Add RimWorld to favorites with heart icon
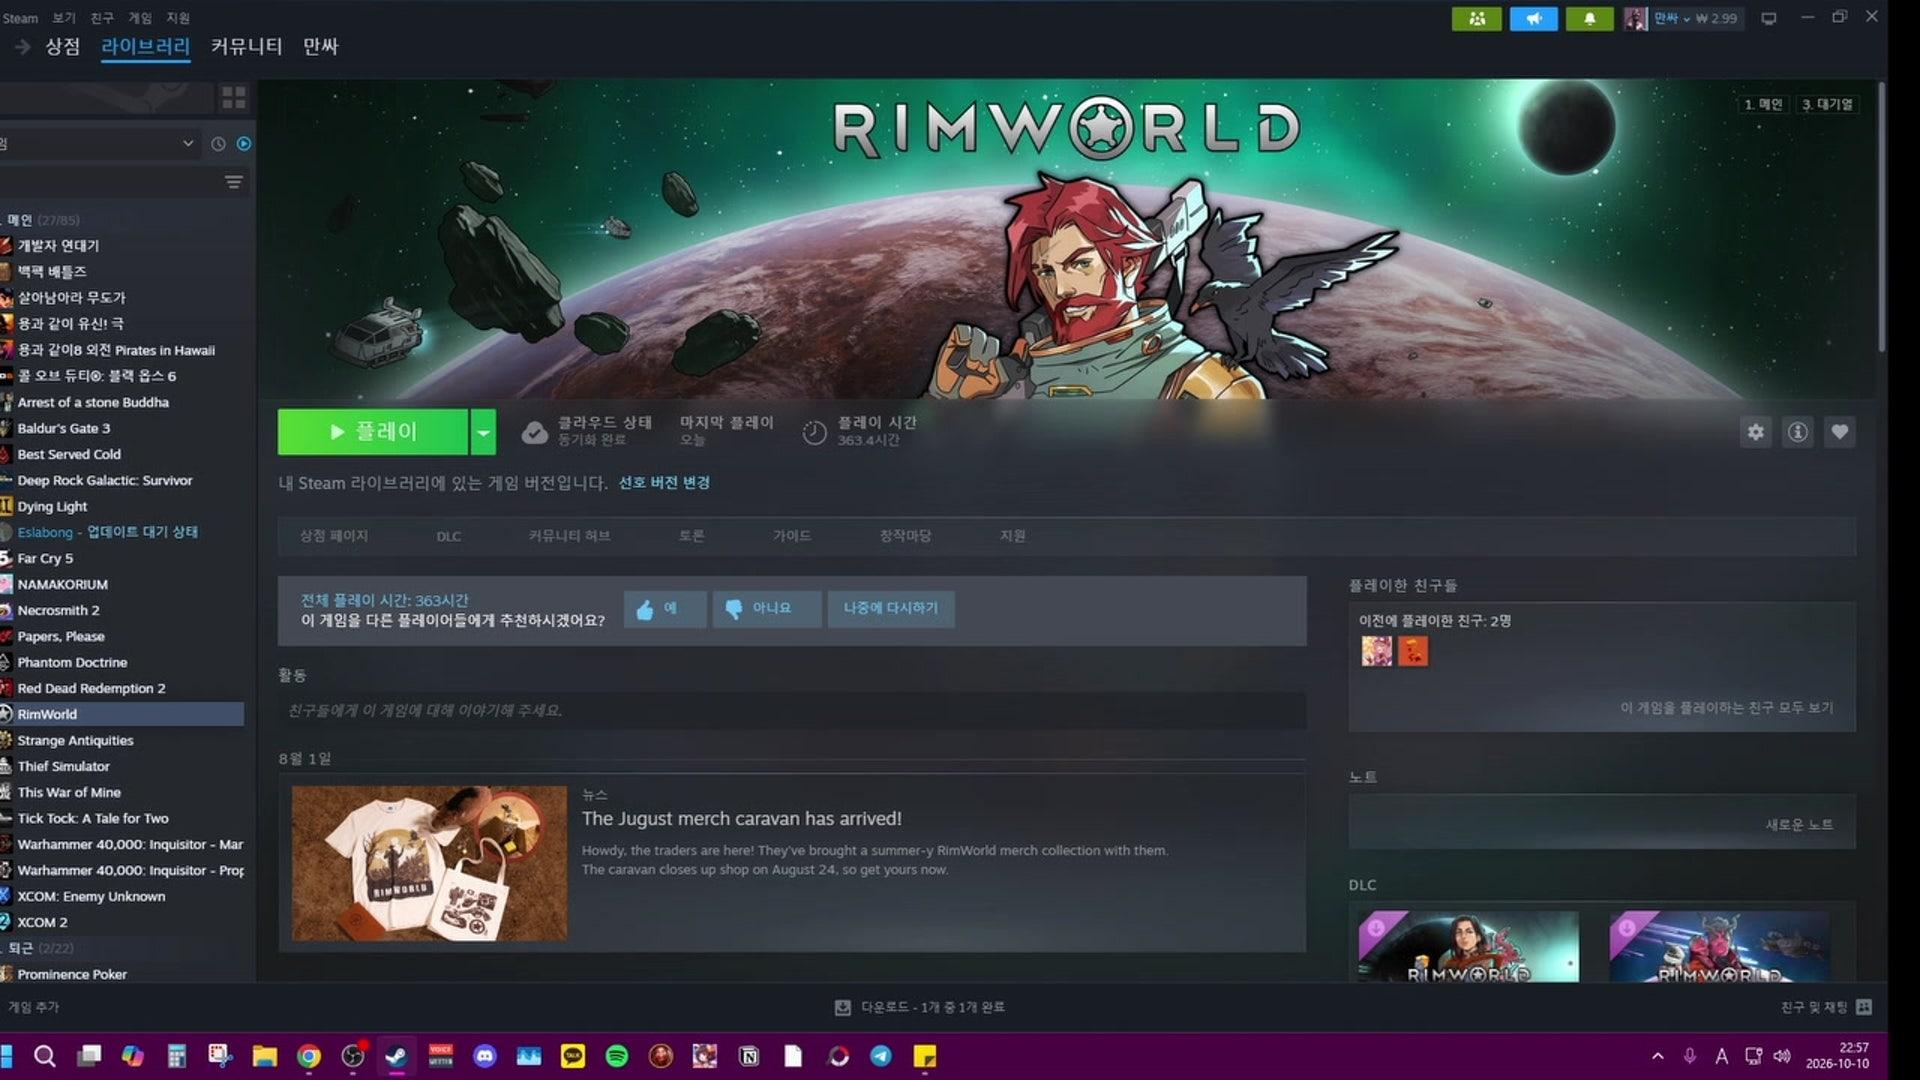1920x1080 pixels. (x=1840, y=432)
